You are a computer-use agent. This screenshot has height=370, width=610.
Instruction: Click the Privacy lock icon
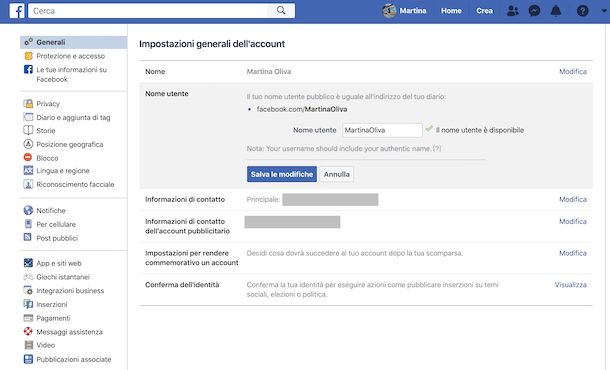pyautogui.click(x=28, y=103)
